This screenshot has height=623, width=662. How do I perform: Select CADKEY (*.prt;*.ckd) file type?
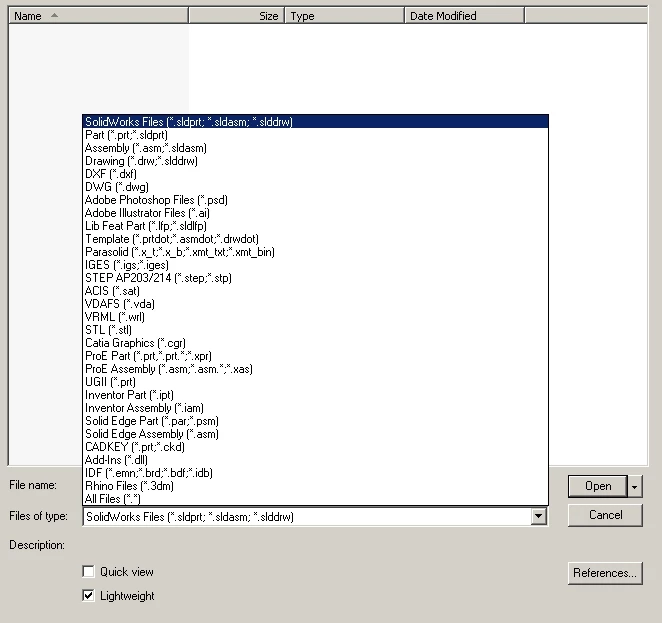(x=315, y=447)
